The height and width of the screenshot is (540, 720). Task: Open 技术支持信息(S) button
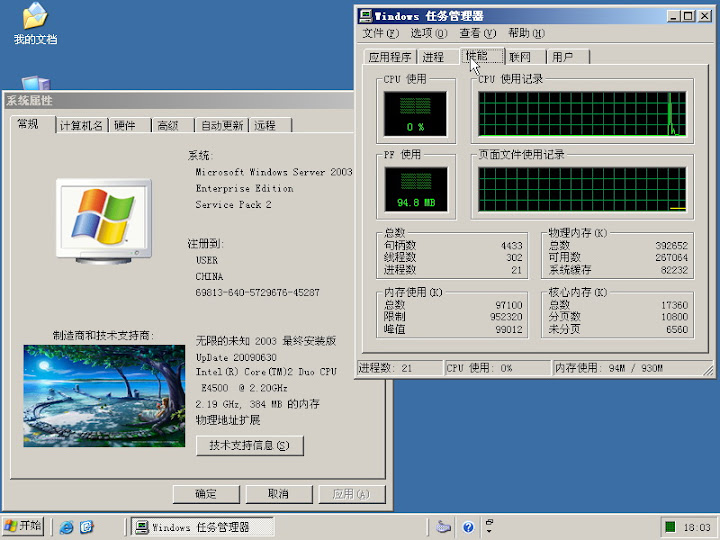[250, 445]
